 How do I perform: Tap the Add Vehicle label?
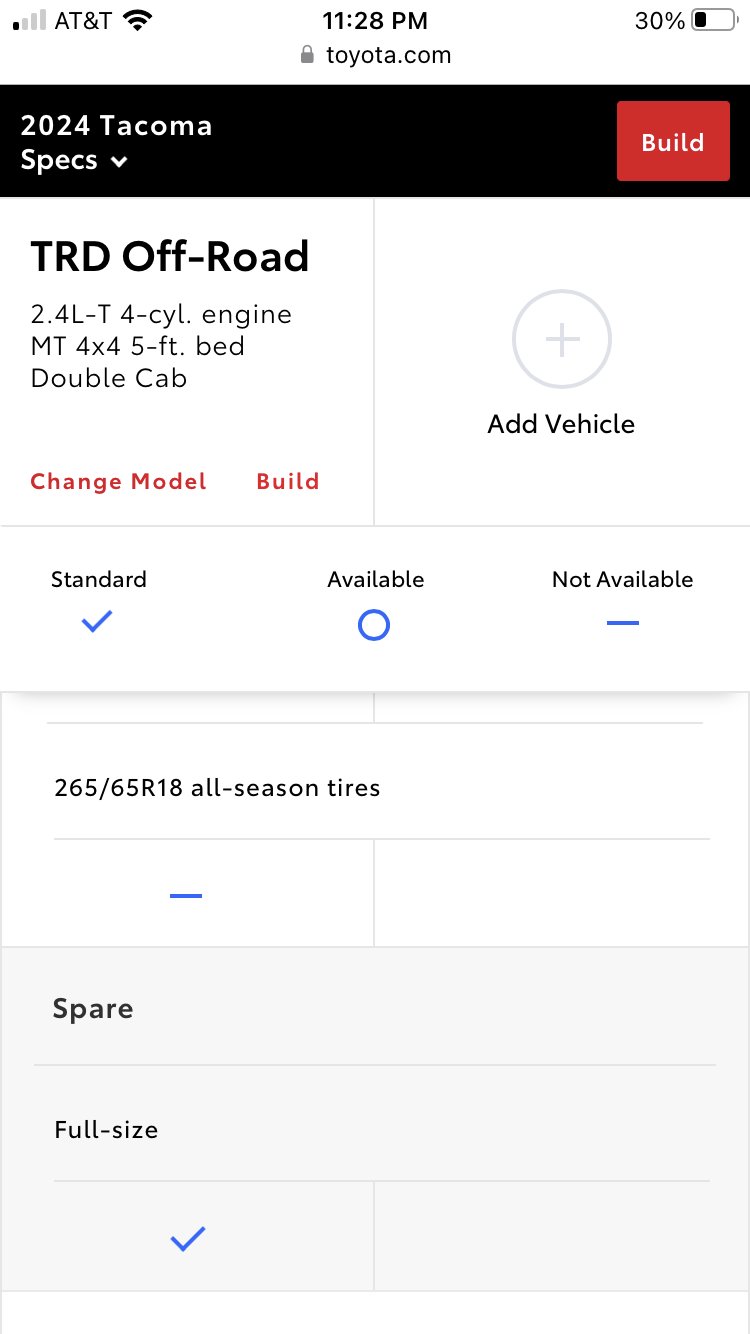(x=561, y=424)
